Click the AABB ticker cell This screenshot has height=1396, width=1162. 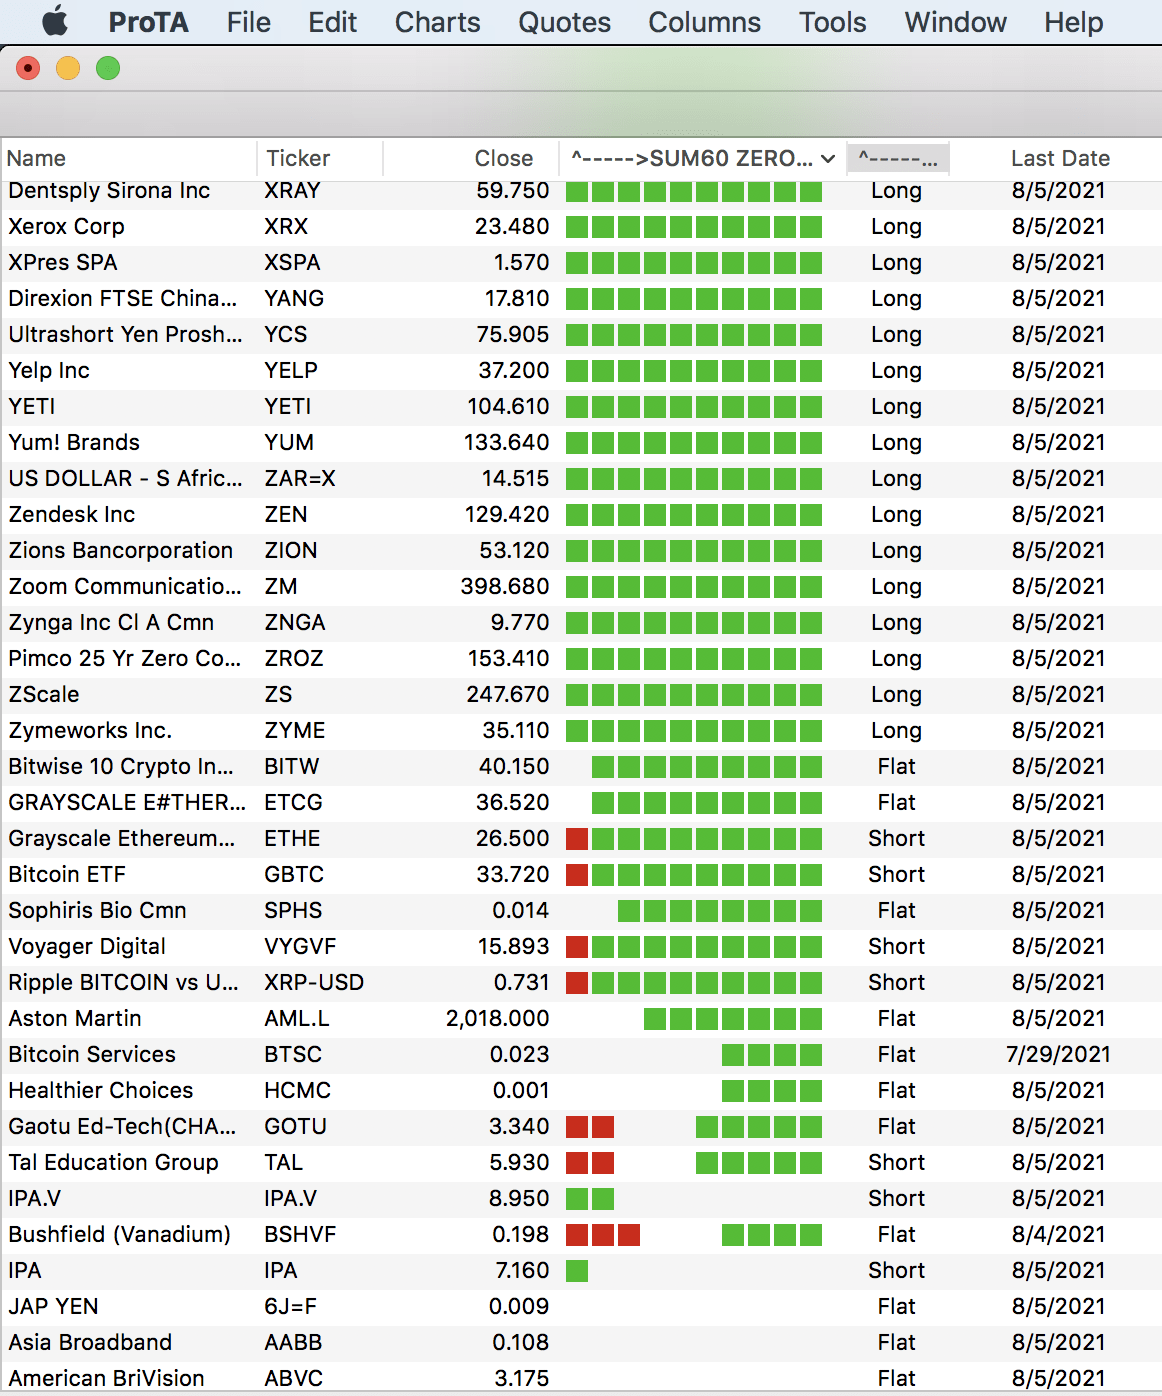click(293, 1342)
